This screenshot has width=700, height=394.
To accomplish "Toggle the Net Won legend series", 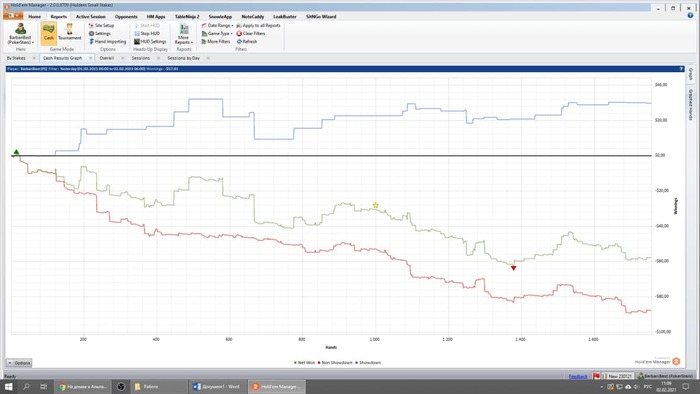I will pyautogui.click(x=304, y=363).
